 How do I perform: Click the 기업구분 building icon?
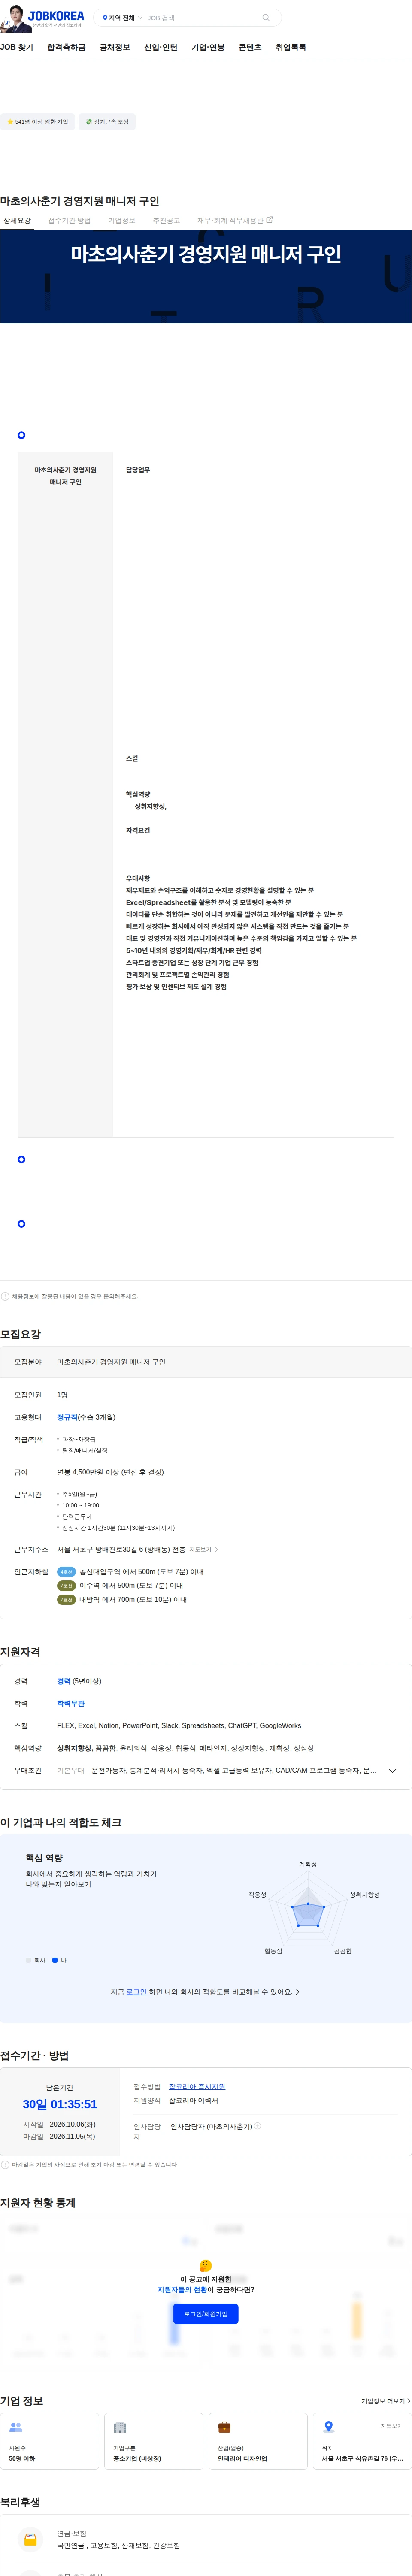tap(120, 2427)
